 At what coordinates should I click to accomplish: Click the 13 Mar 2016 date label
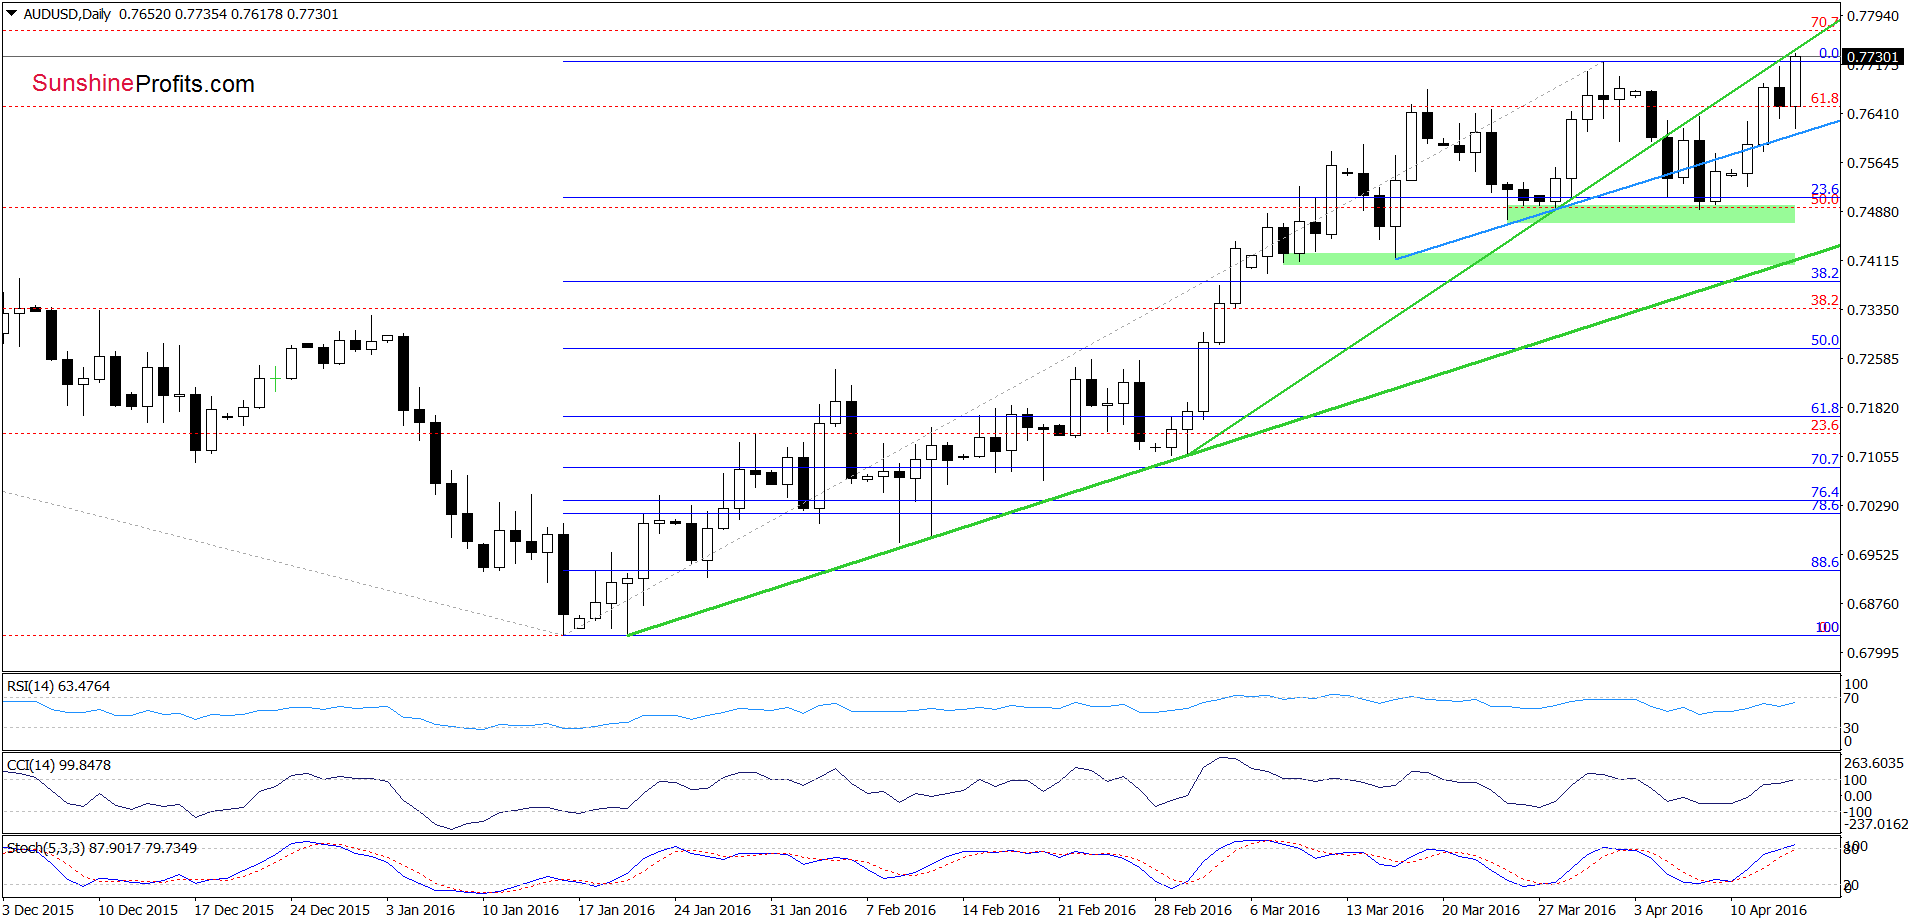1385,910
